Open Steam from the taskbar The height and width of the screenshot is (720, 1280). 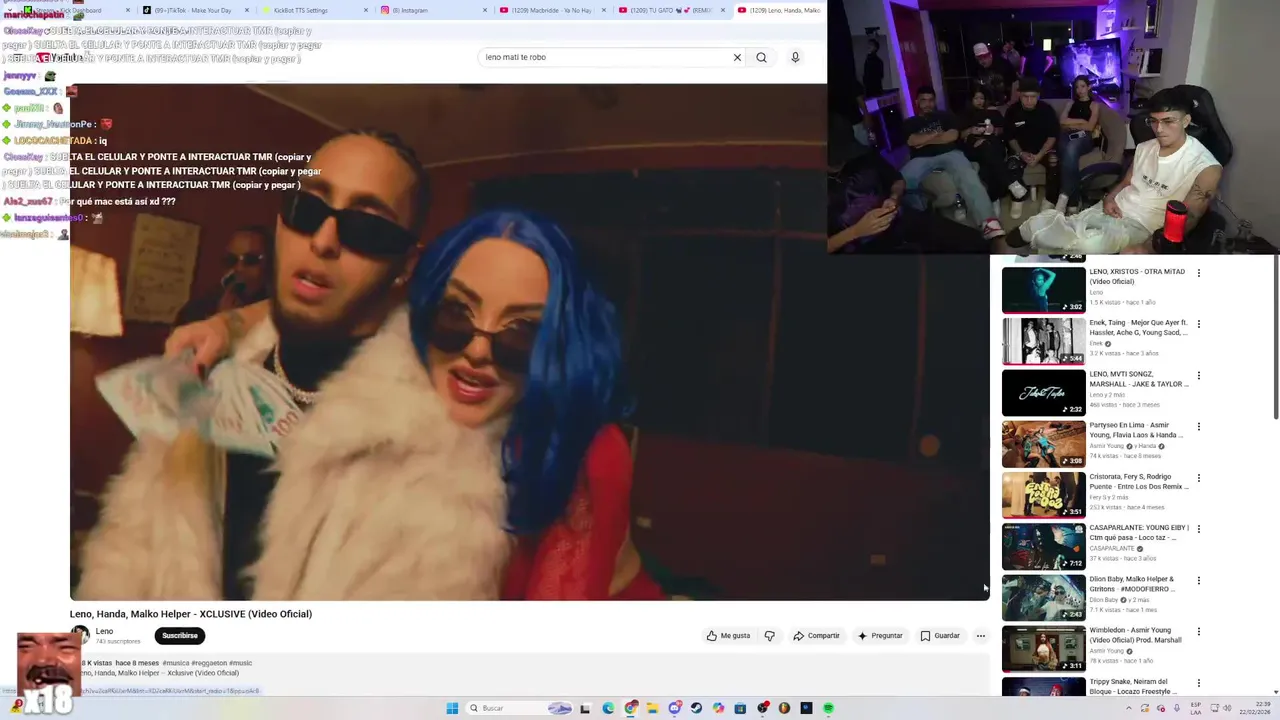click(696, 708)
